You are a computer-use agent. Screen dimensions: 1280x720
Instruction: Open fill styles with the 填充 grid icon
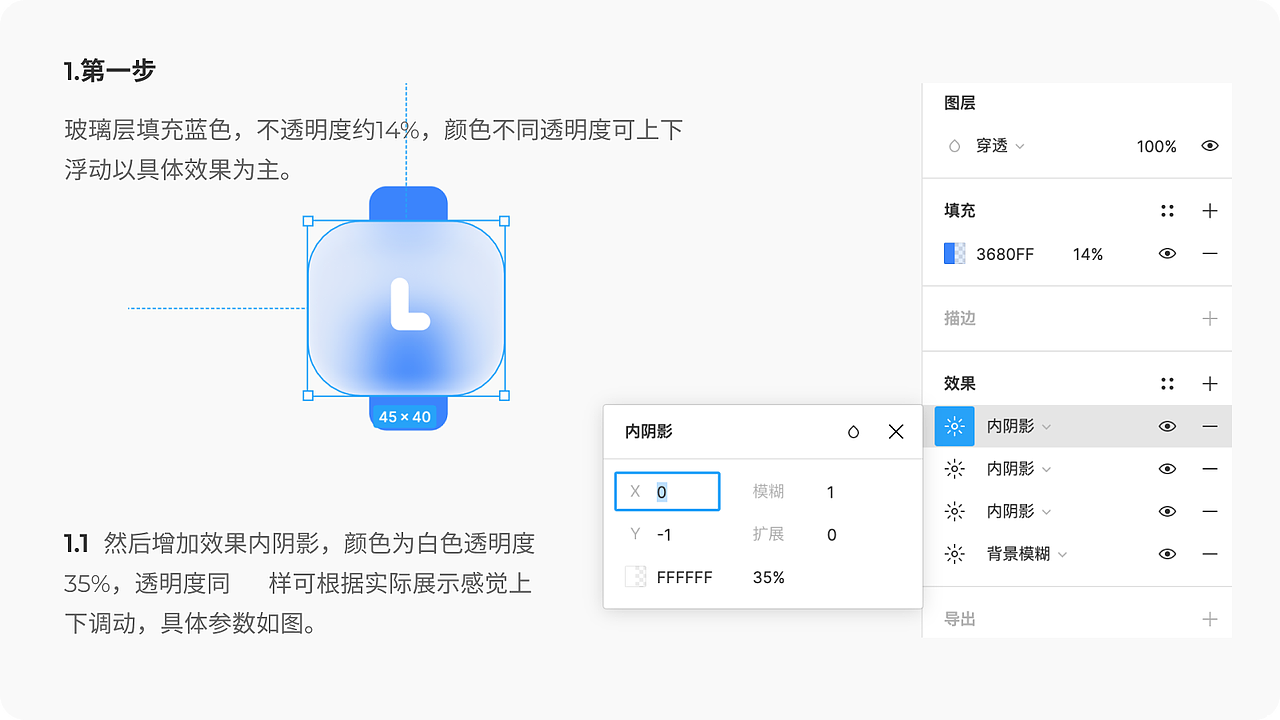click(x=1167, y=211)
